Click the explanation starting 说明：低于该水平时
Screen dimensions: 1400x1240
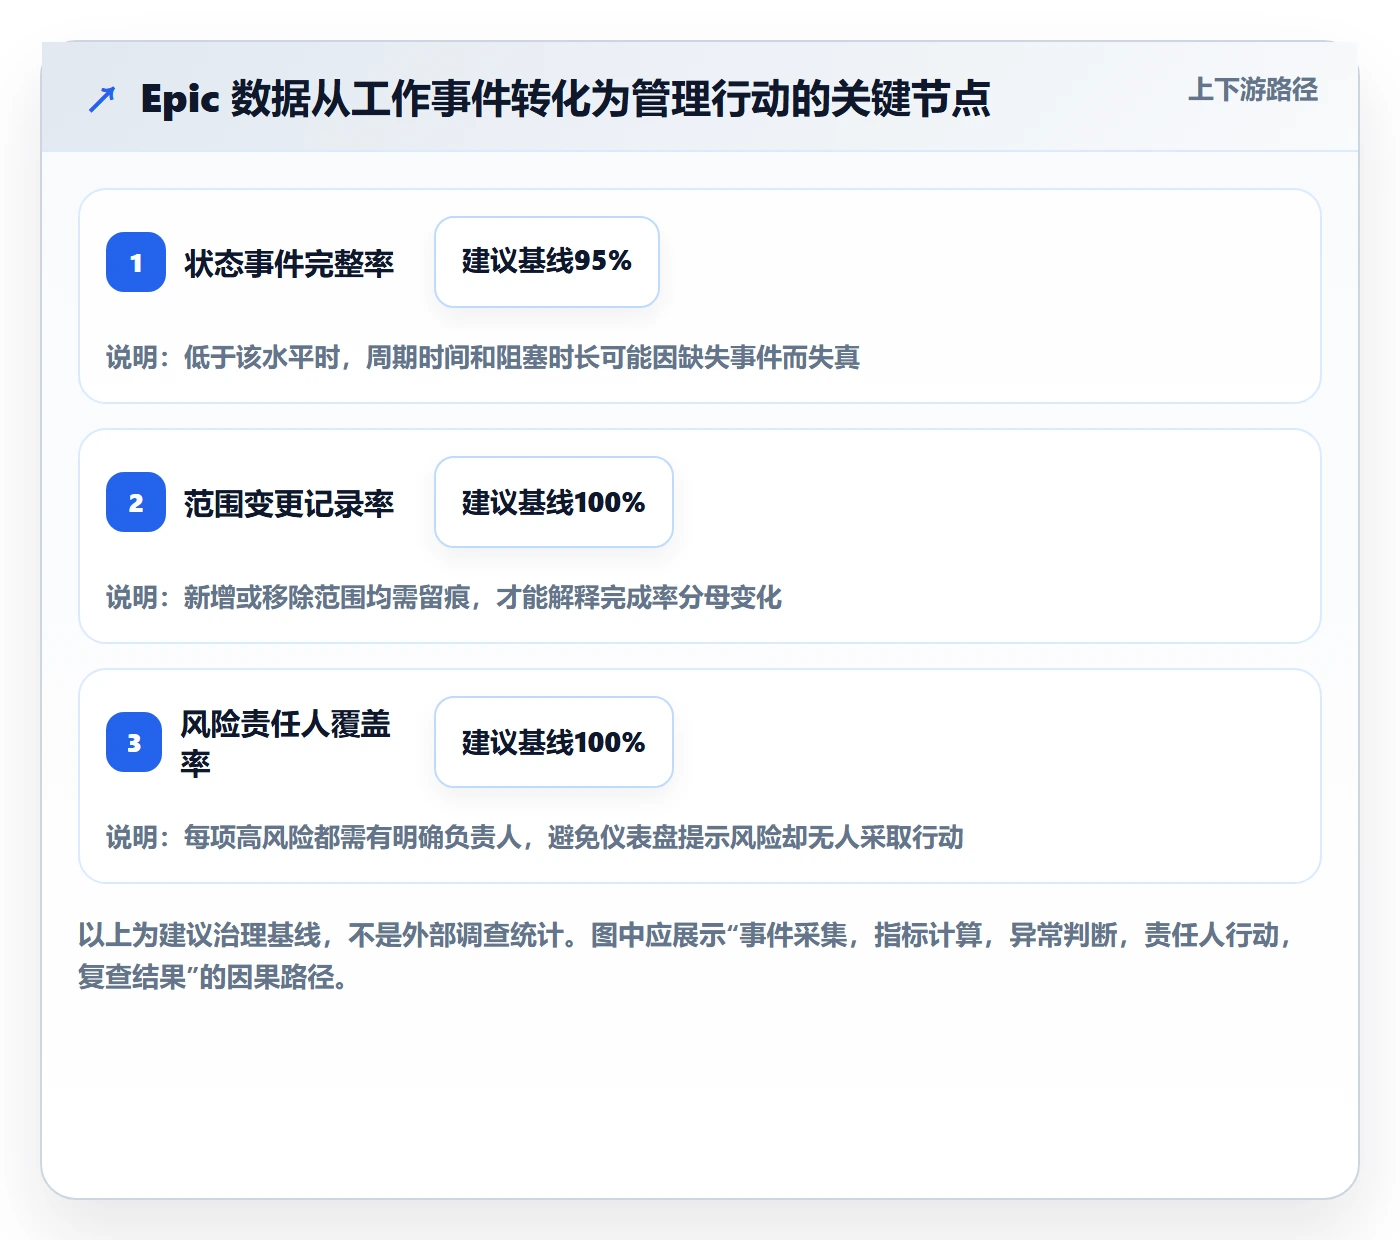click(x=483, y=357)
